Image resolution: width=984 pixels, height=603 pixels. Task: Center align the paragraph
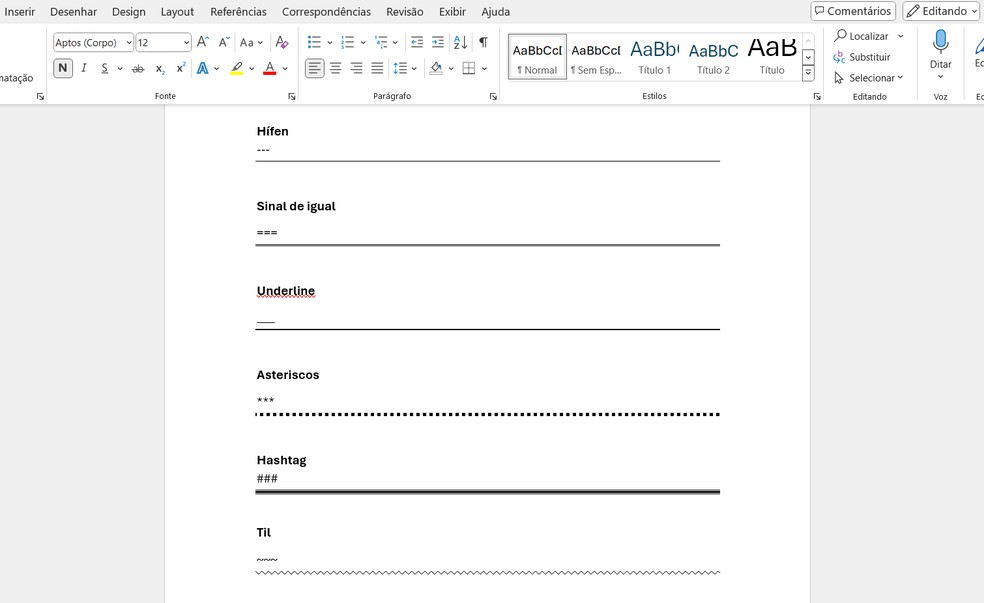336,68
